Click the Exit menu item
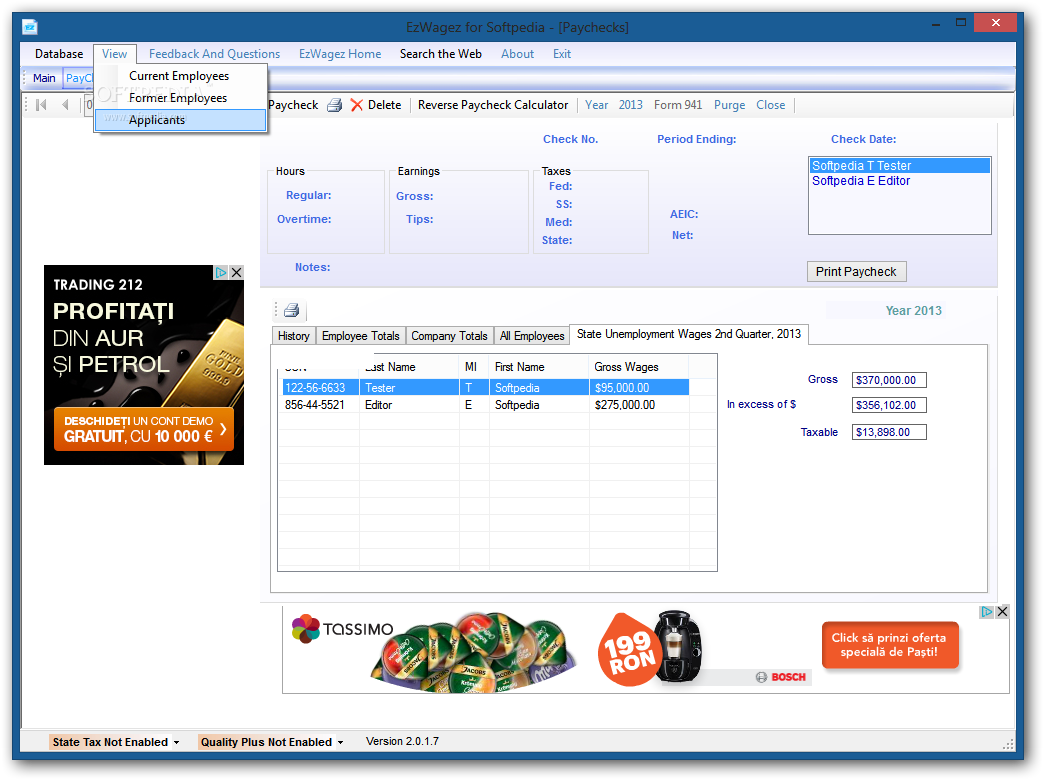Image resolution: width=1044 pixels, height=780 pixels. point(561,54)
